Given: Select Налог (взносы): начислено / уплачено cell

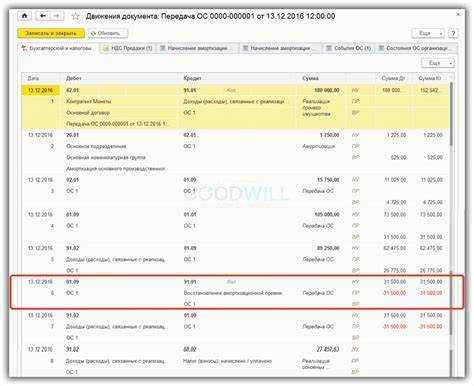Looking at the screenshot, I should coord(228,361).
